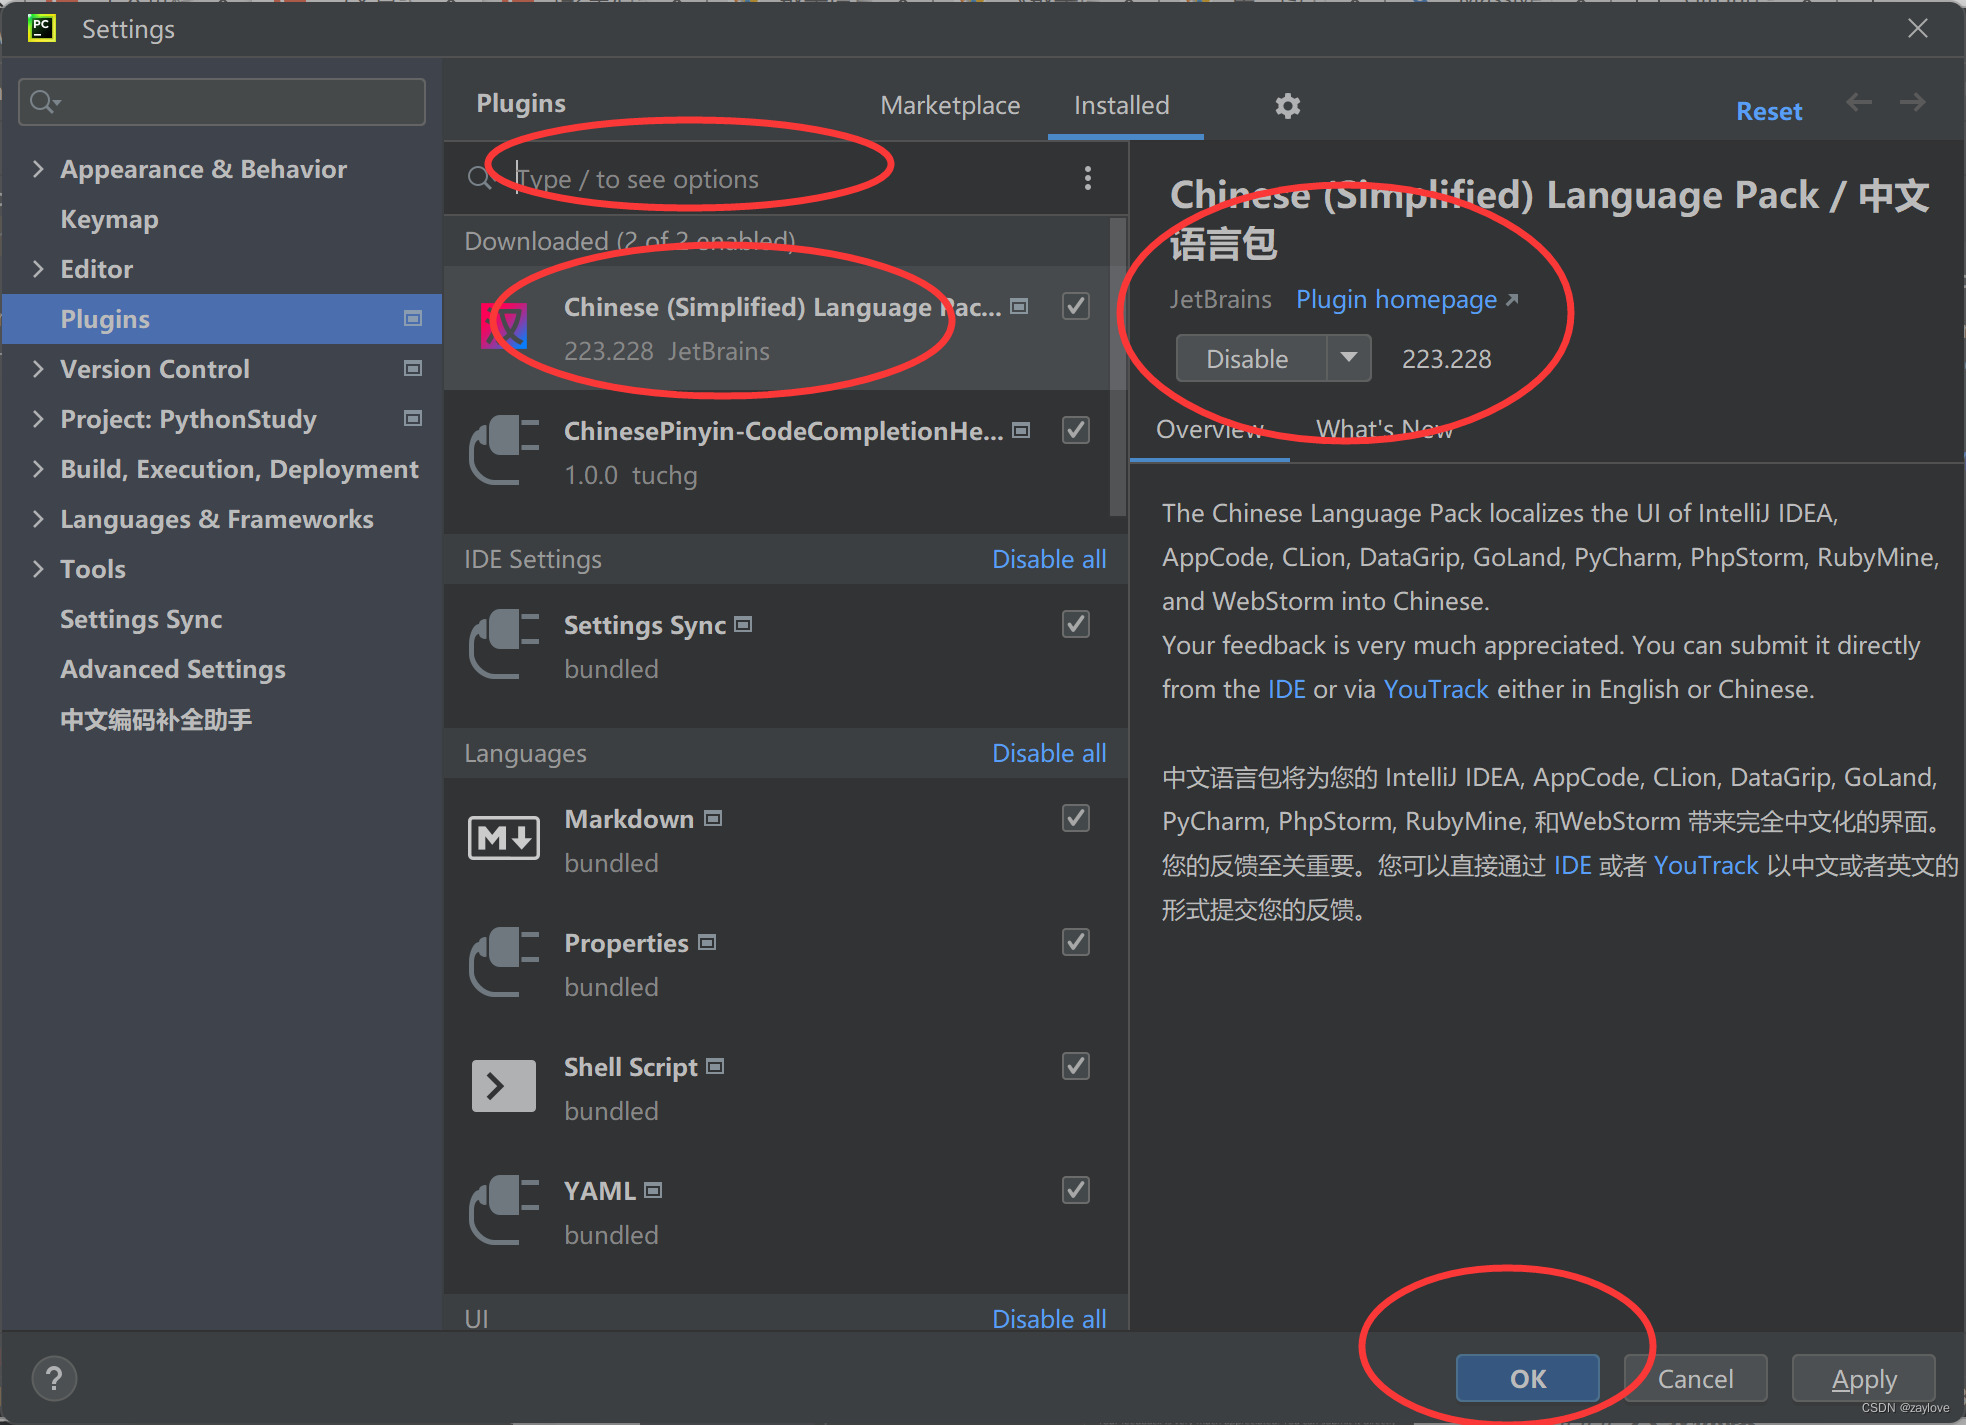Click the help question mark icon
This screenshot has width=1966, height=1425.
pyautogui.click(x=54, y=1378)
